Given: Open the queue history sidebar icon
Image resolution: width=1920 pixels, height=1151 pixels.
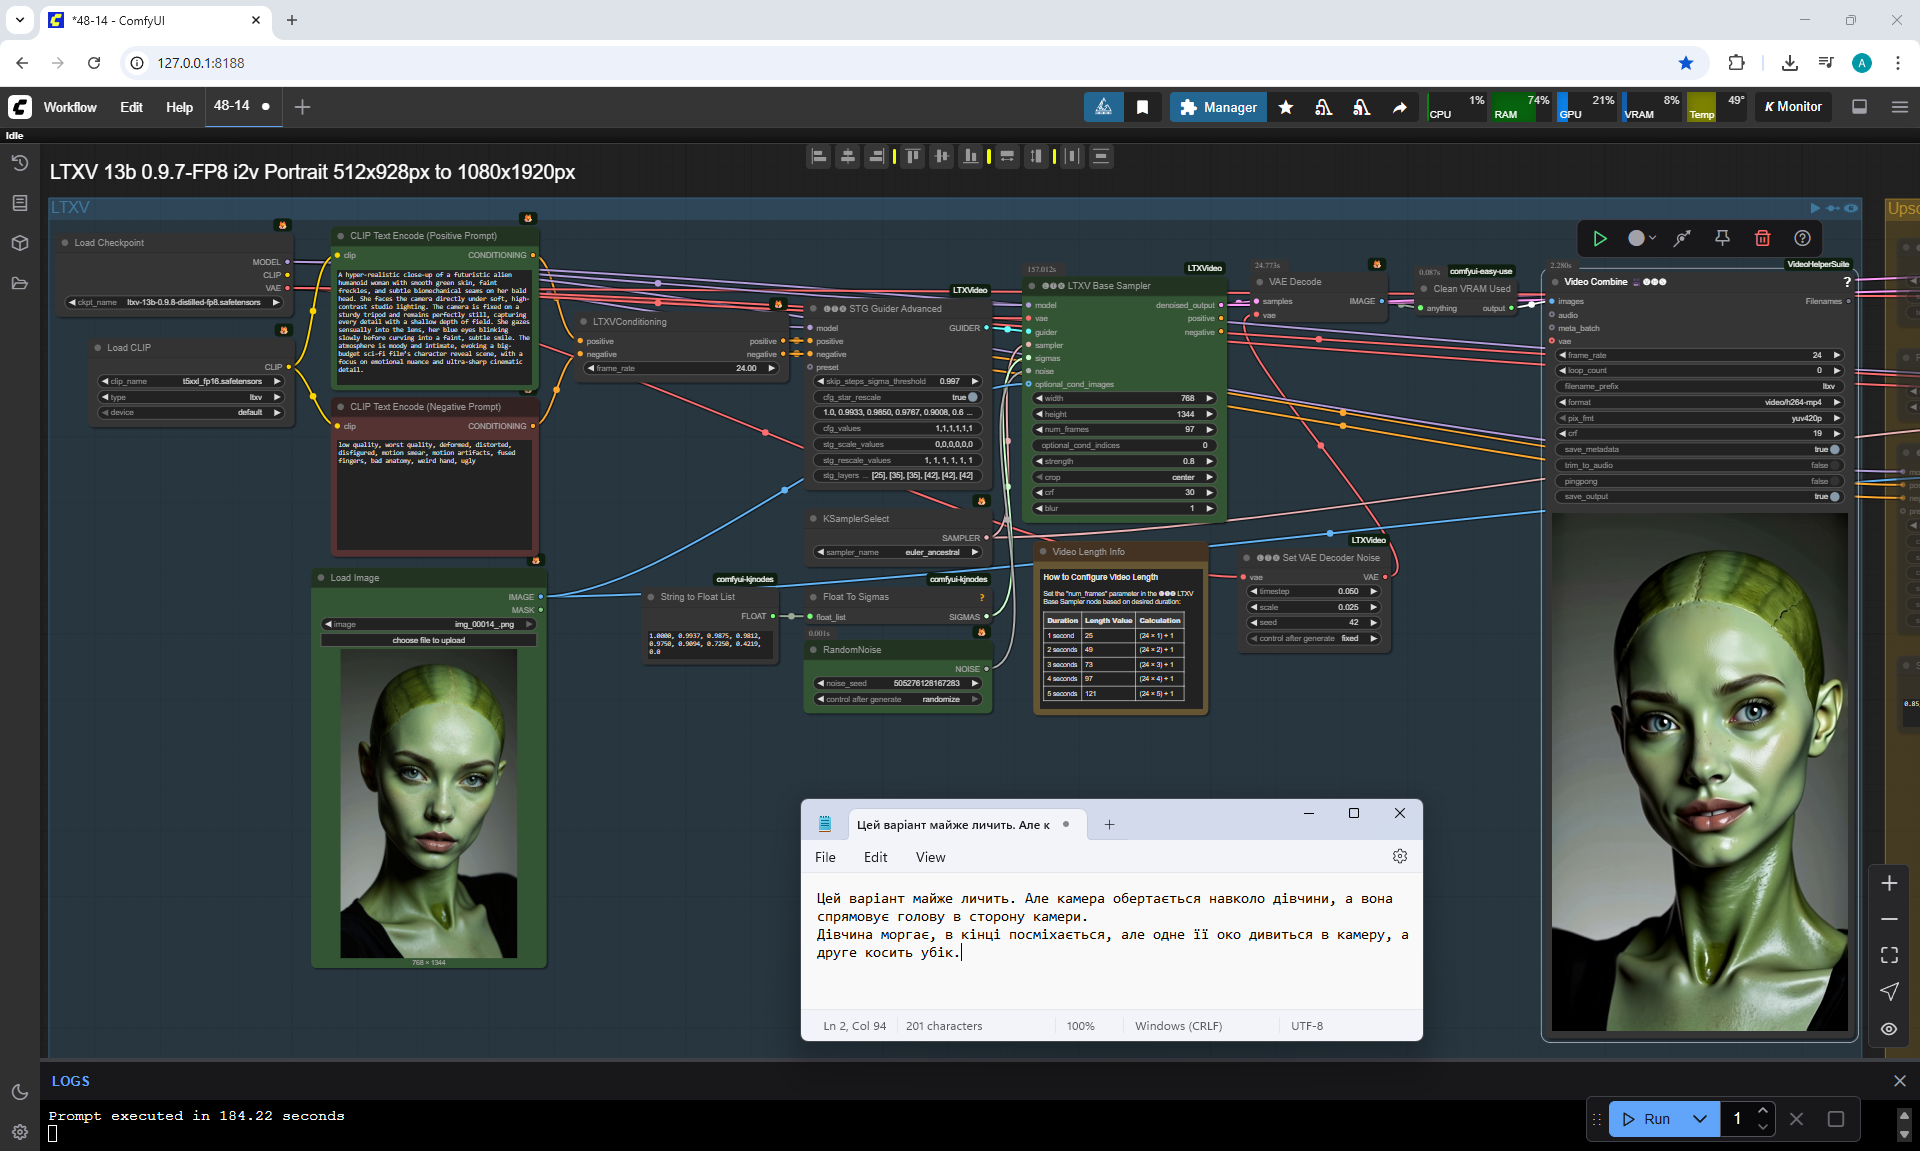Looking at the screenshot, I should coord(19,163).
